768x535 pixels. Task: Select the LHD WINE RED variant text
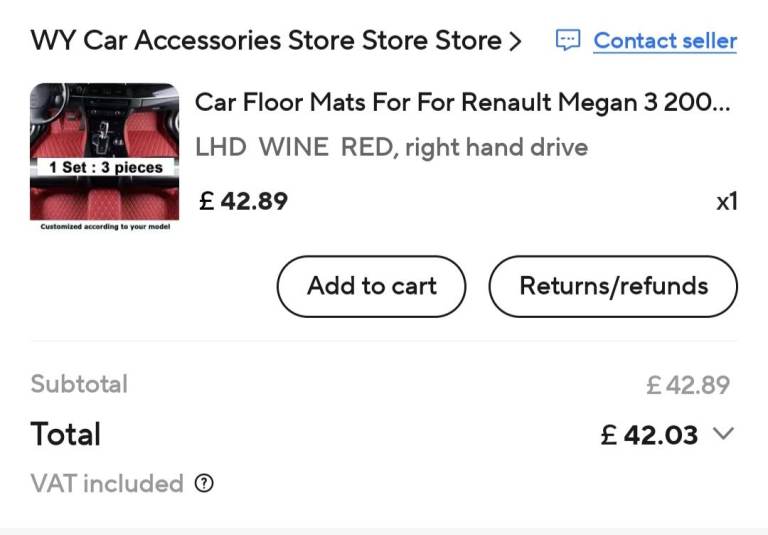(x=391, y=148)
